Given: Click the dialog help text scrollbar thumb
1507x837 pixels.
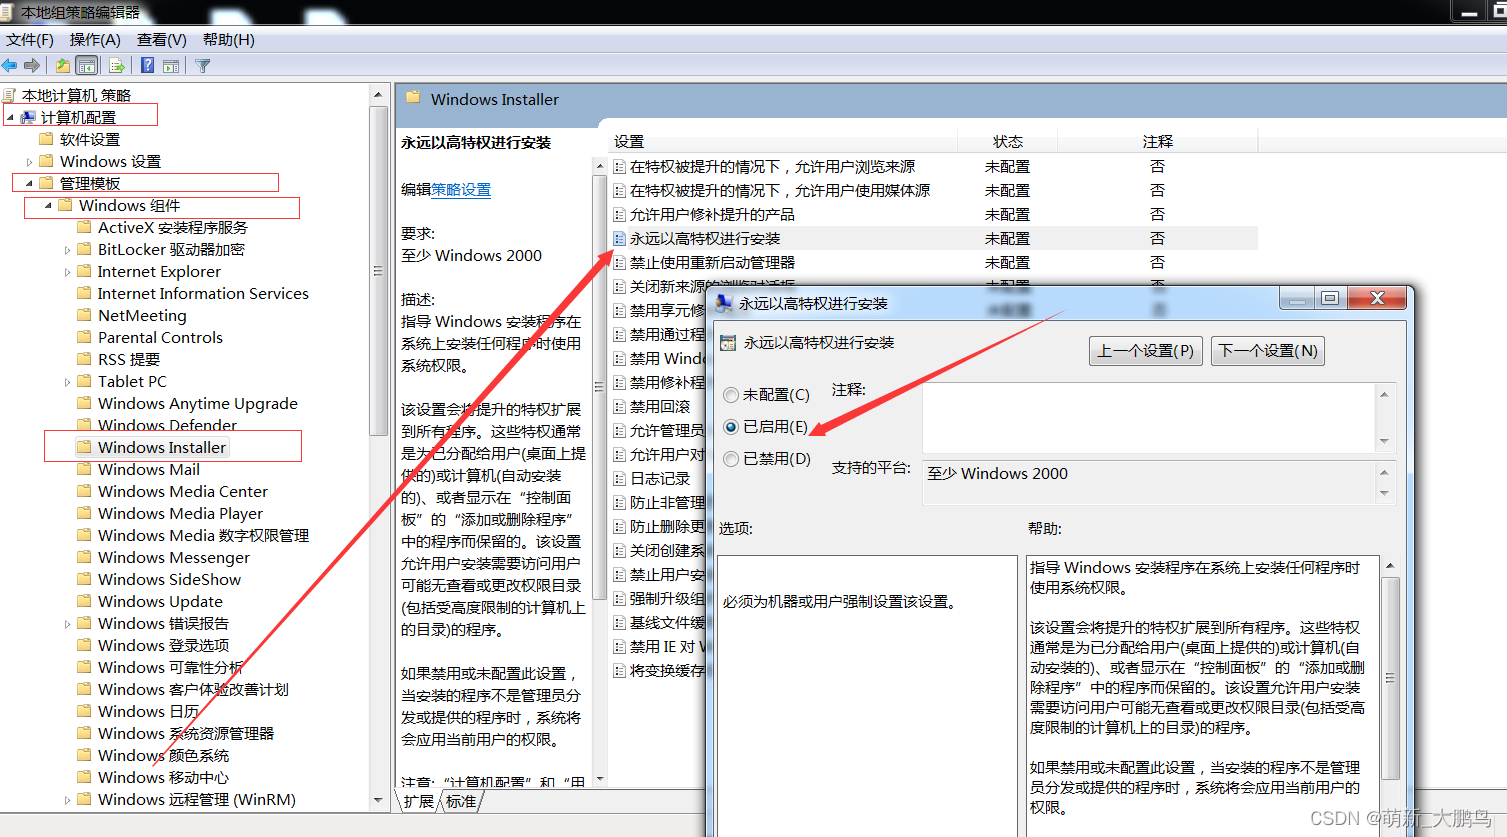Looking at the screenshot, I should point(1390,678).
